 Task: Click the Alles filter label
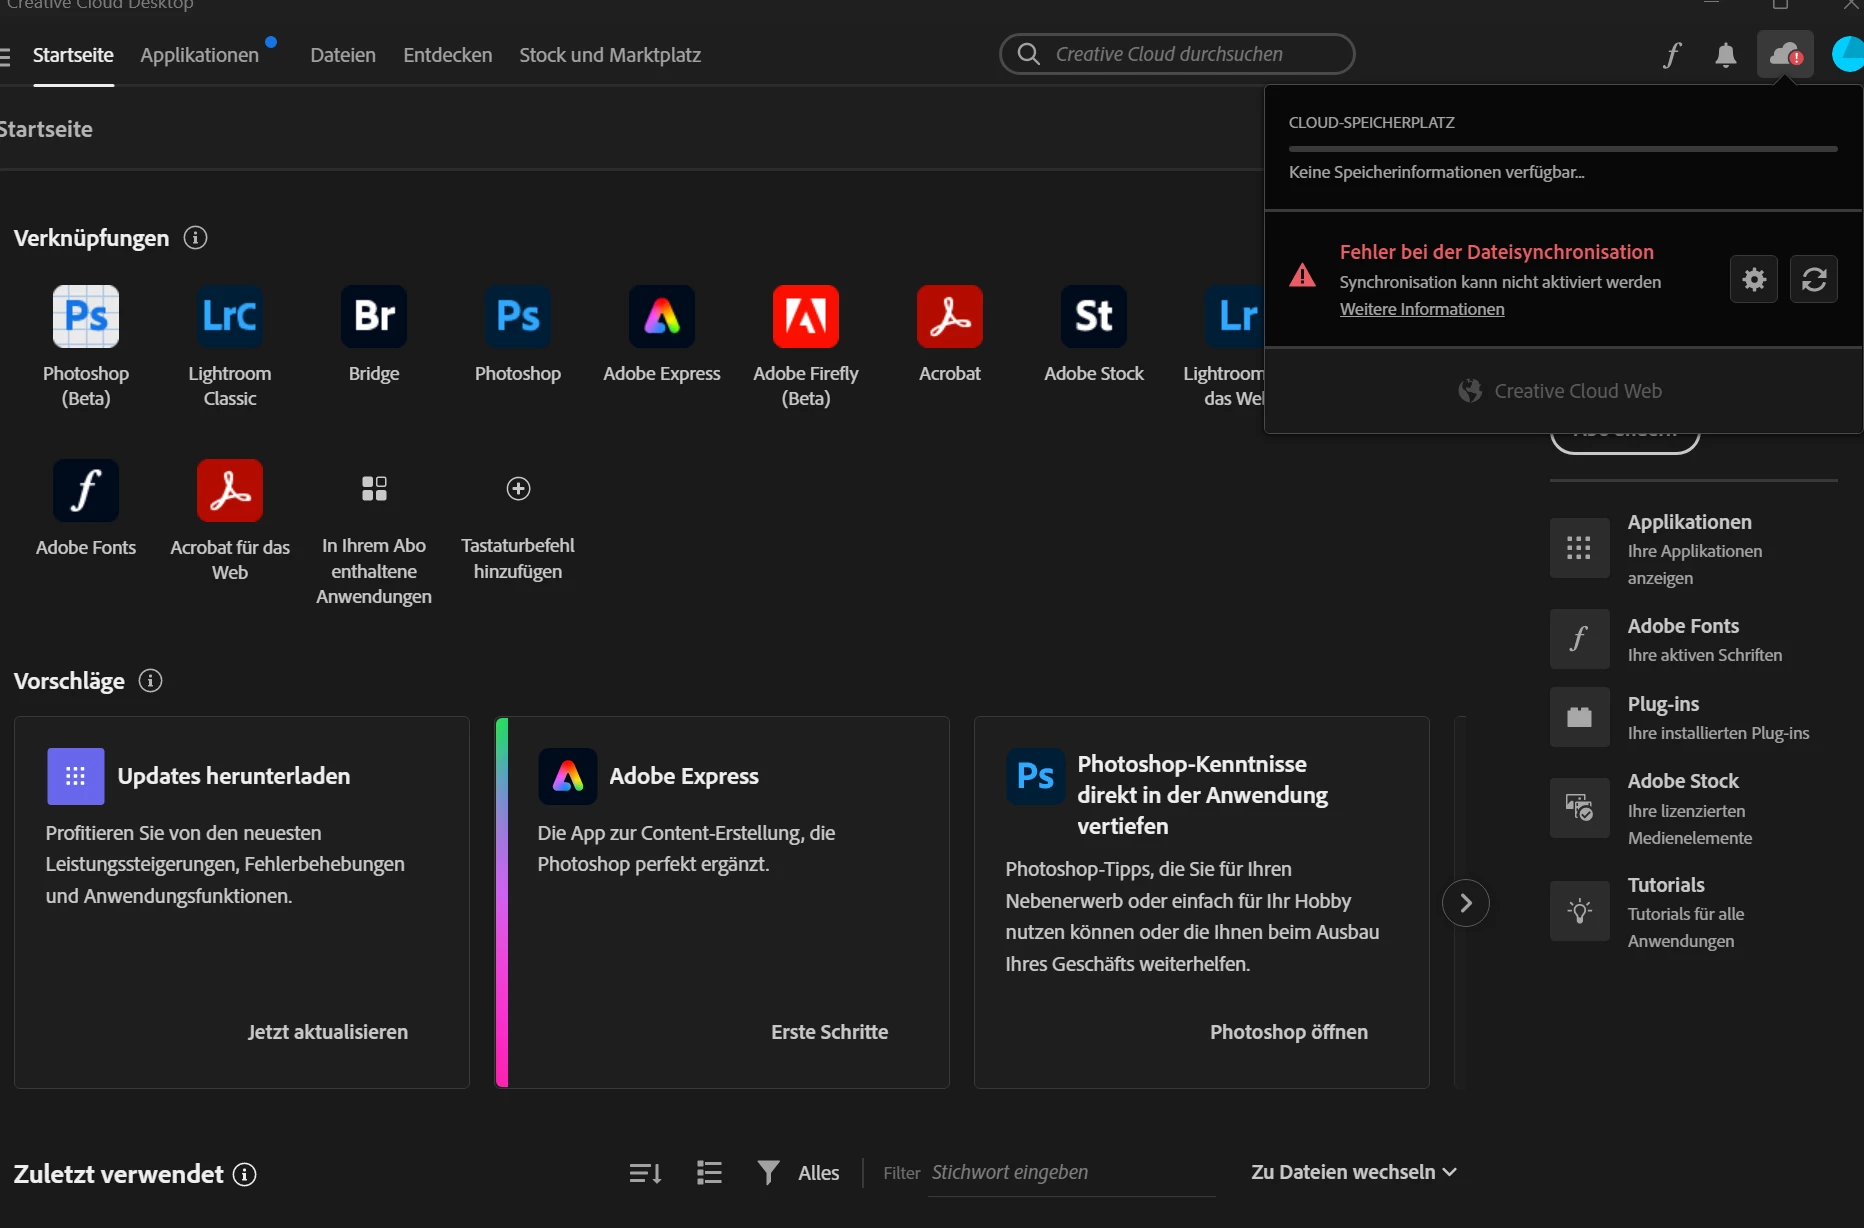point(818,1173)
